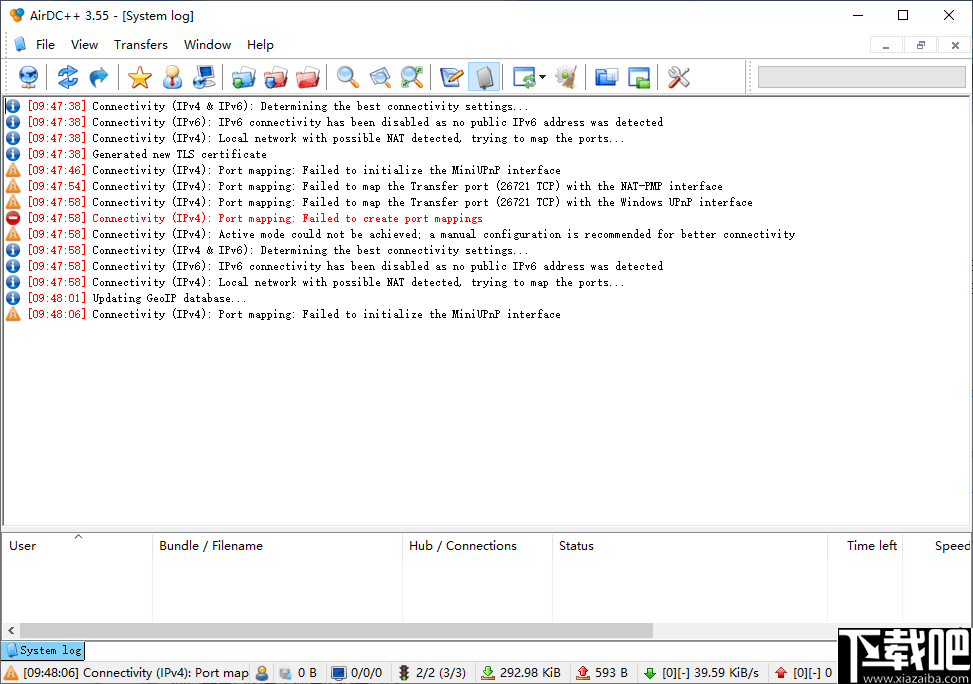This screenshot has height=684, width=973.
Task: Click the Reconnect toolbar icon
Action: (68, 78)
